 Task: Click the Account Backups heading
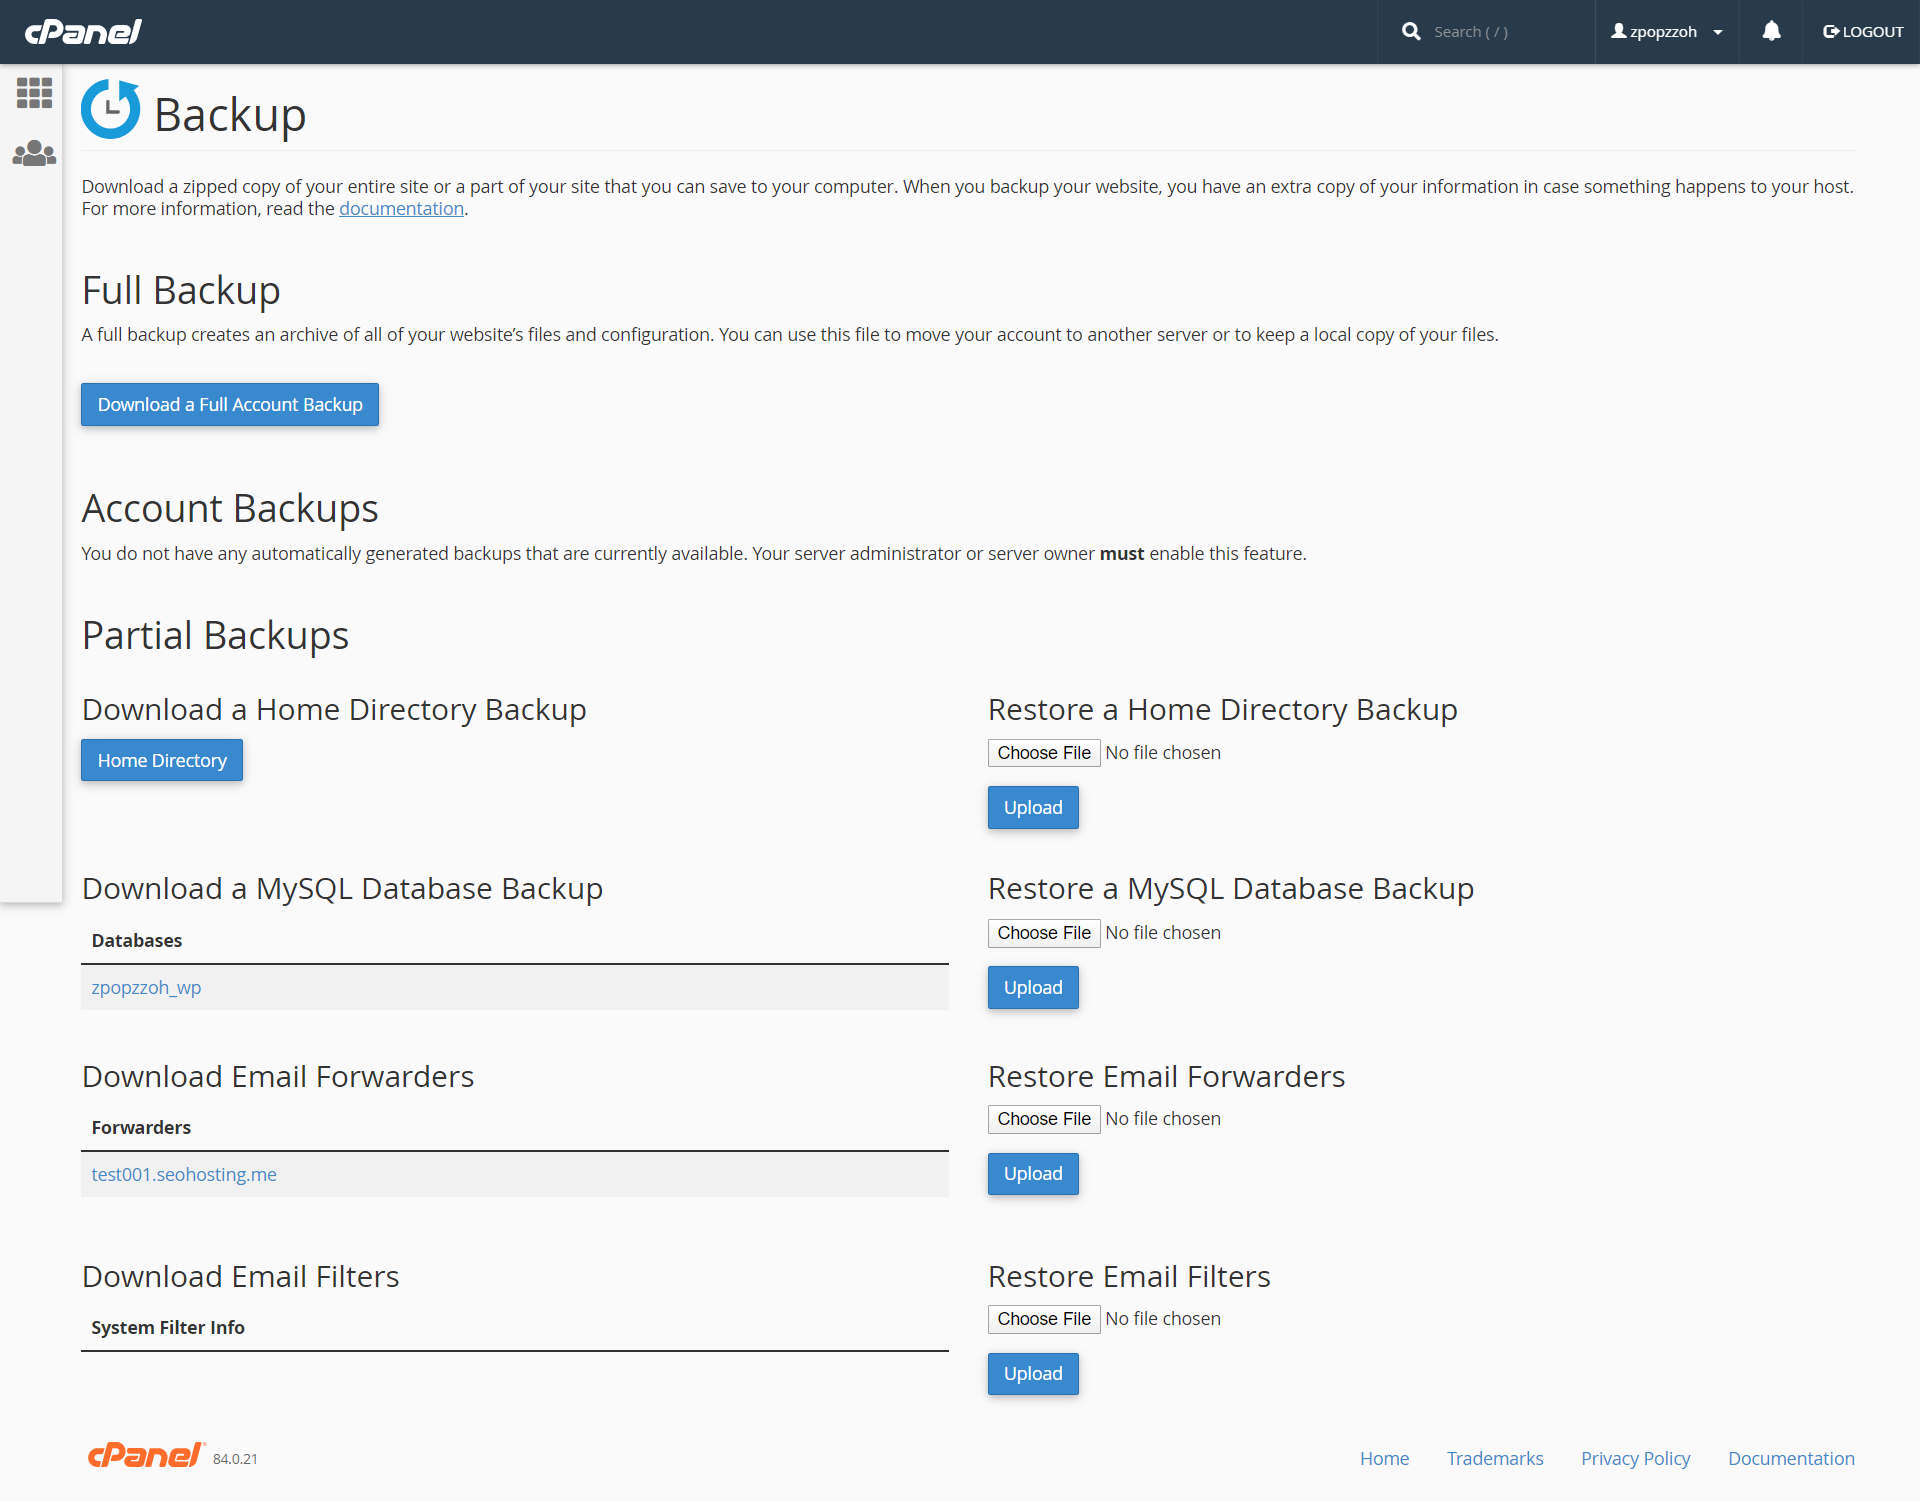230,508
